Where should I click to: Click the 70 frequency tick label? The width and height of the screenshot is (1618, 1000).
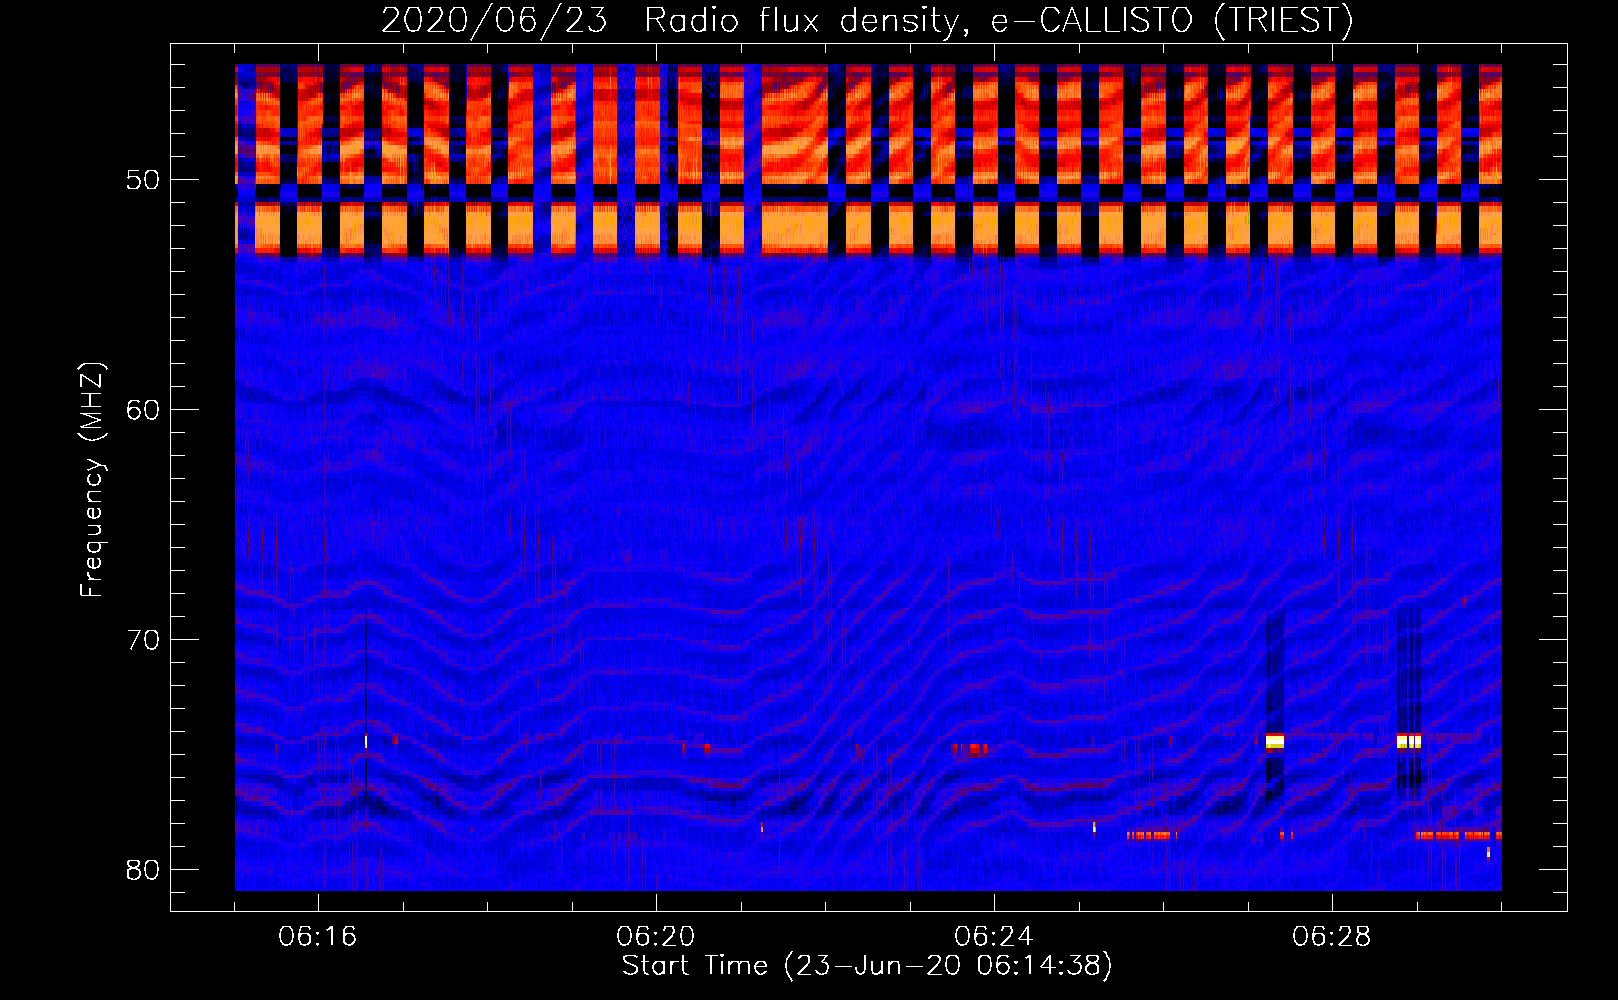[x=144, y=640]
